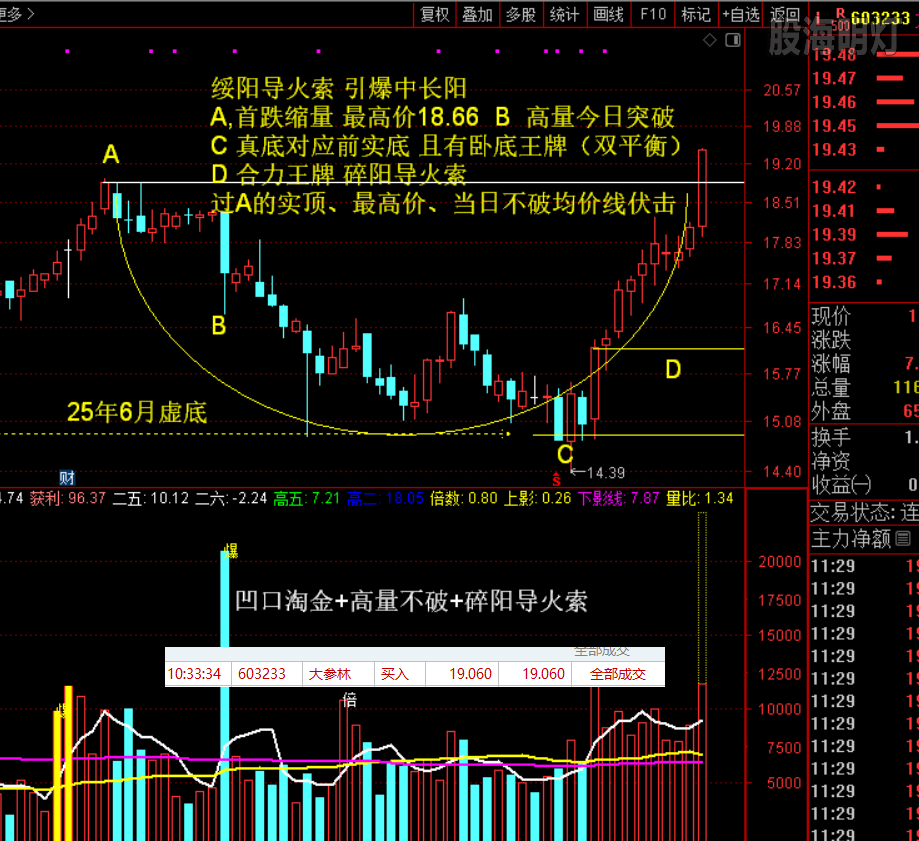
Task: Click the blue 财 marker on the chart
Action: coord(67,478)
